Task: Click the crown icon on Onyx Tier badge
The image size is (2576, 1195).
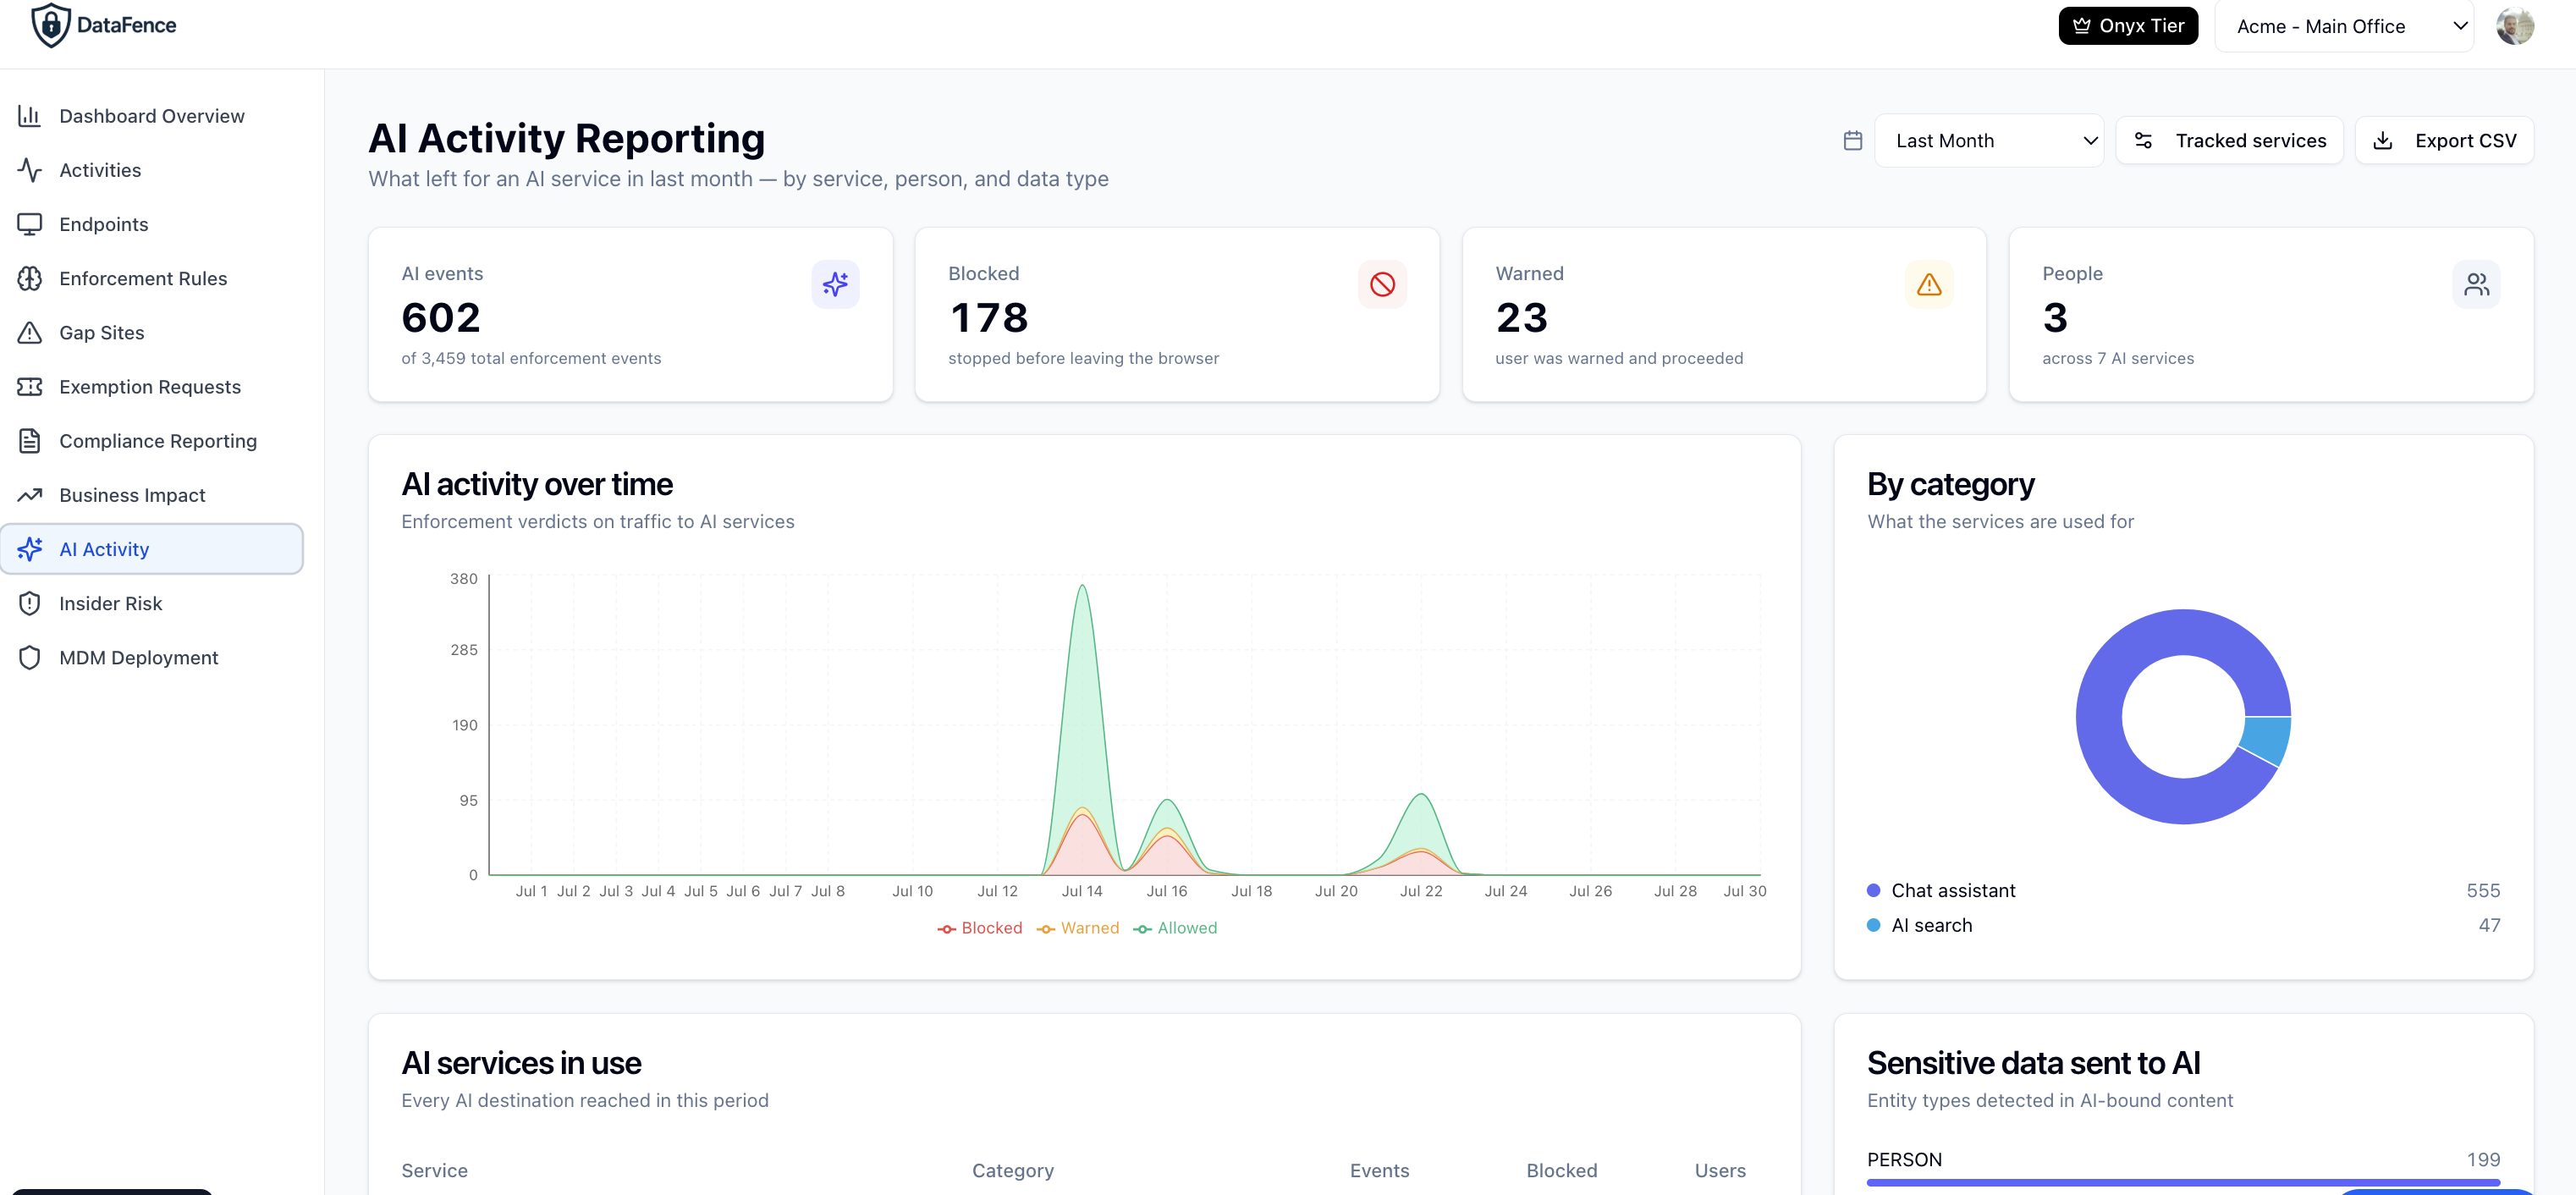Action: [x=2081, y=26]
